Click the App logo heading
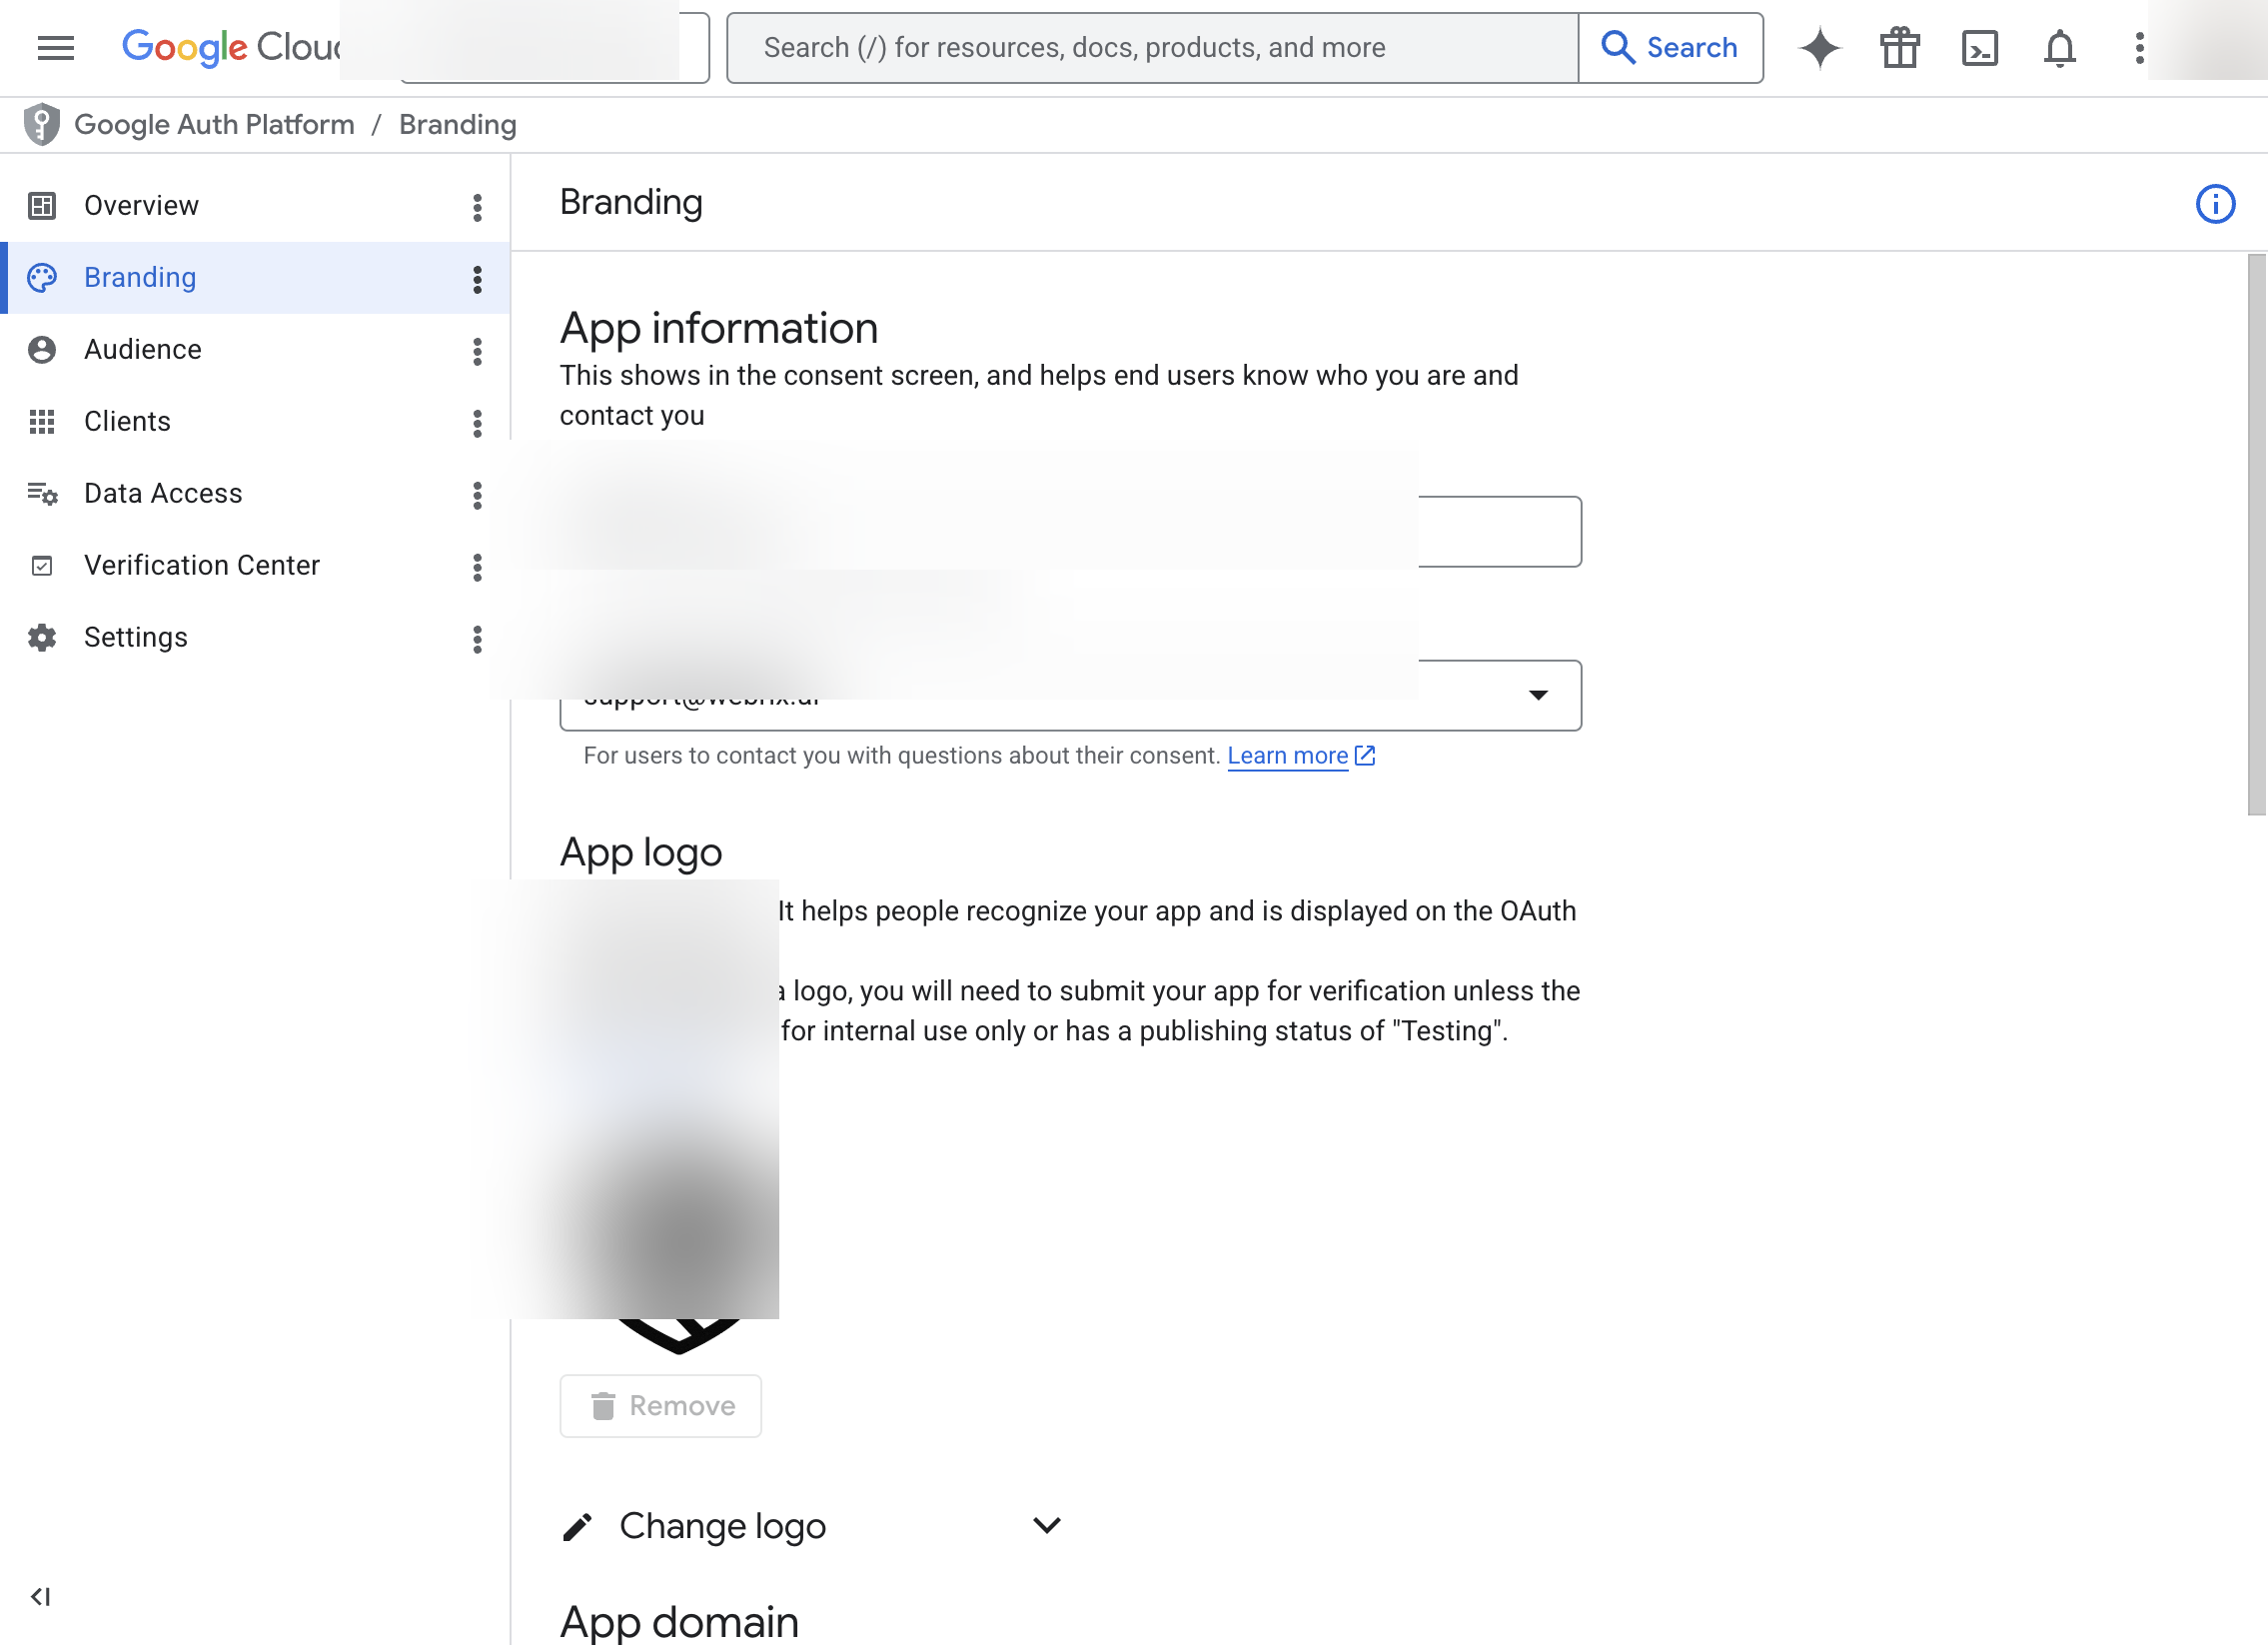 tap(640, 852)
